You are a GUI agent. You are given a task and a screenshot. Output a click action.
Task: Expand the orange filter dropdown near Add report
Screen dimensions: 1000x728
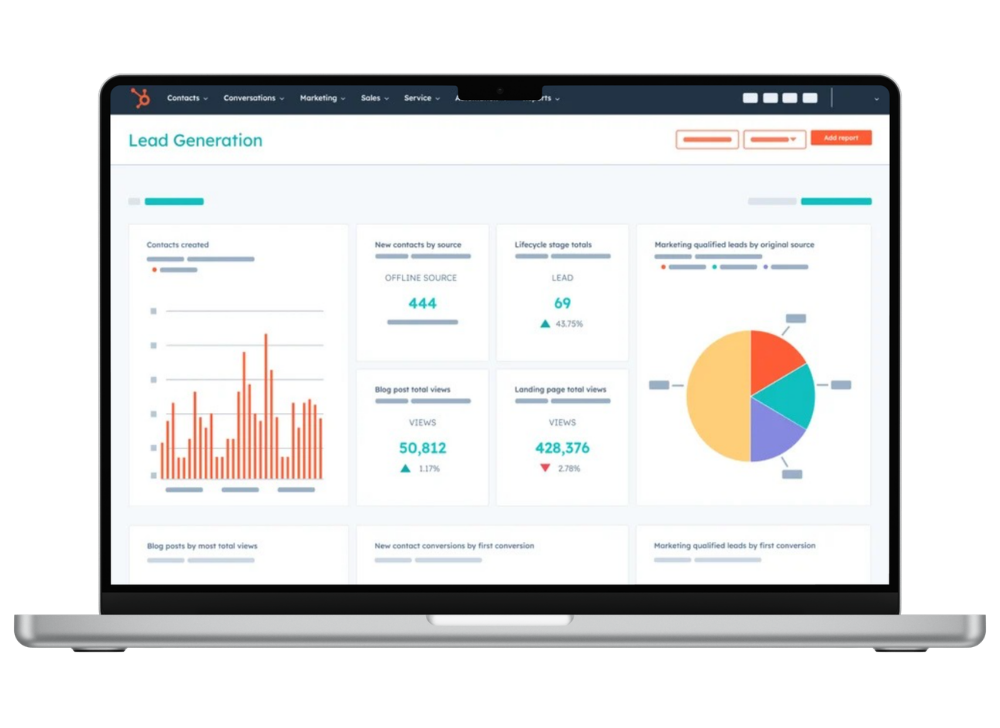coord(775,139)
